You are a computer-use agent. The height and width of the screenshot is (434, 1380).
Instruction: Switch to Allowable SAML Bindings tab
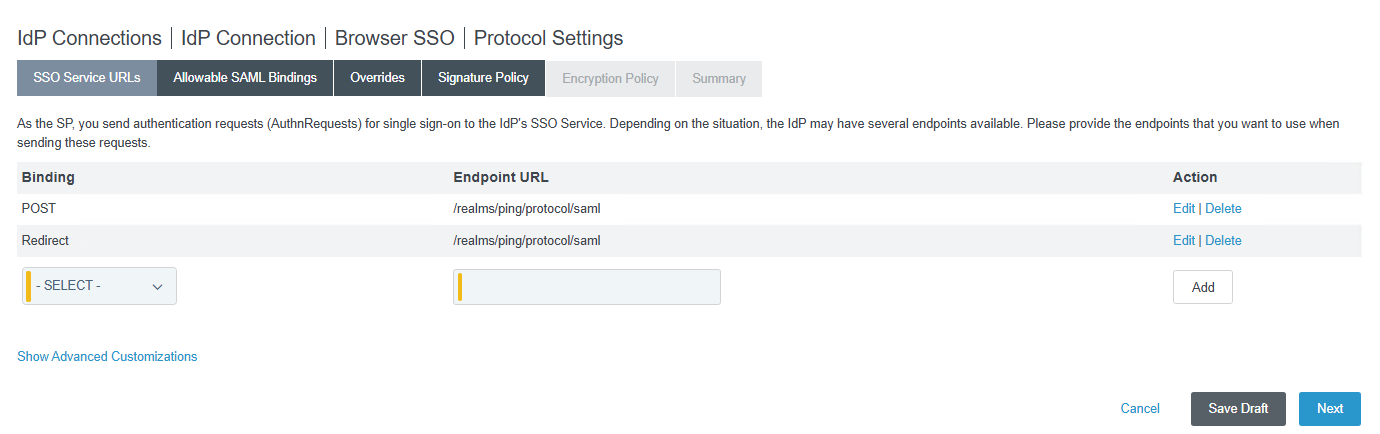(245, 78)
